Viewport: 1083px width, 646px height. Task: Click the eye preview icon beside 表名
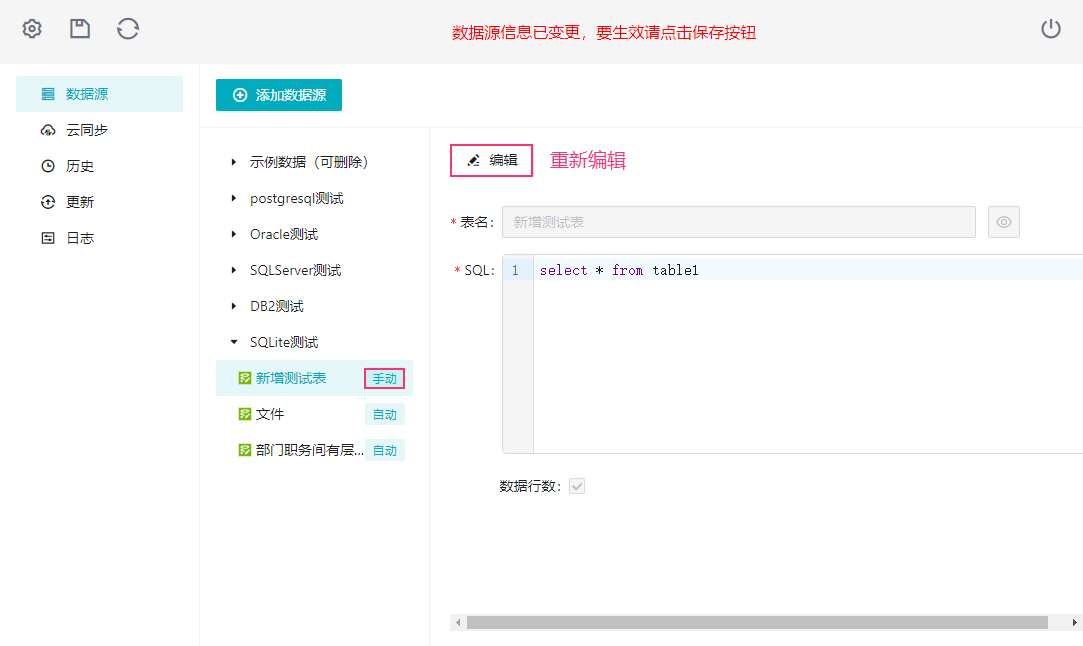(x=1004, y=222)
